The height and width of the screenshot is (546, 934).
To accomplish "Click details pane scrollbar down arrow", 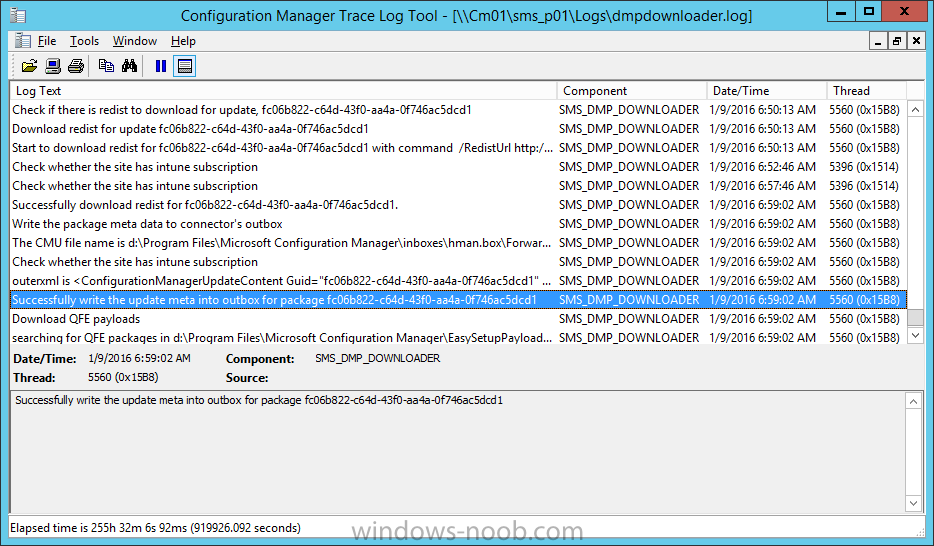I will pos(913,503).
